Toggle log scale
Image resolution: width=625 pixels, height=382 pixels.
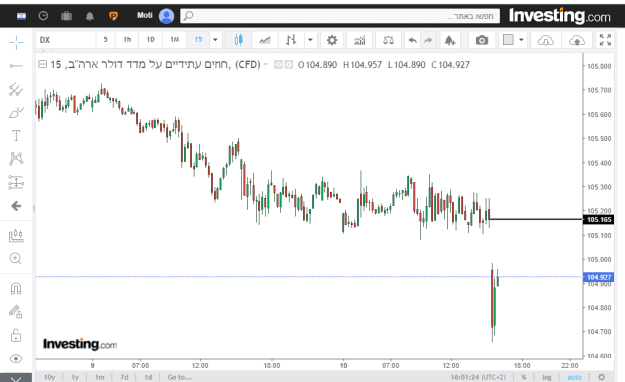547,377
